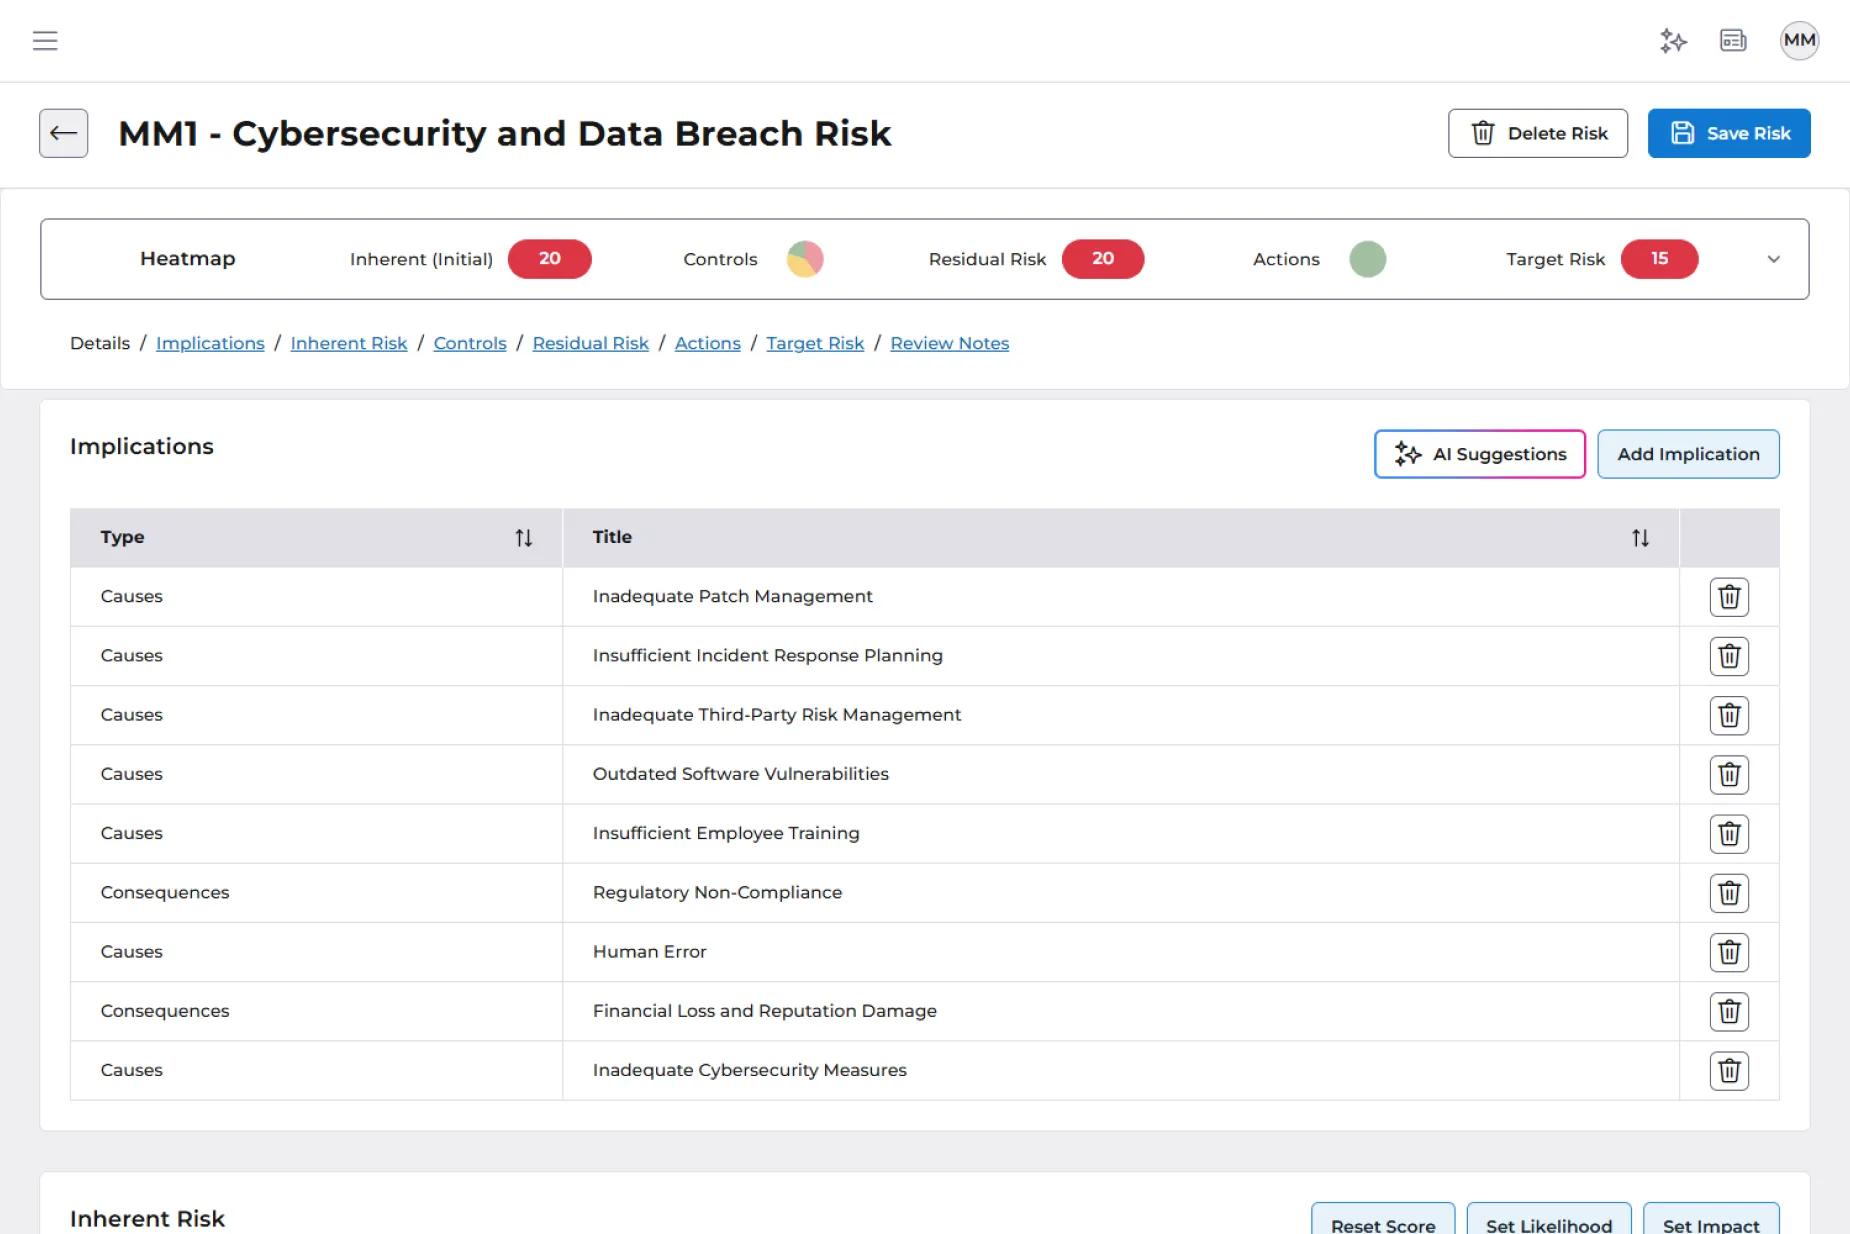The width and height of the screenshot is (1850, 1234).
Task: Open the MM user avatar menu
Action: tap(1798, 41)
